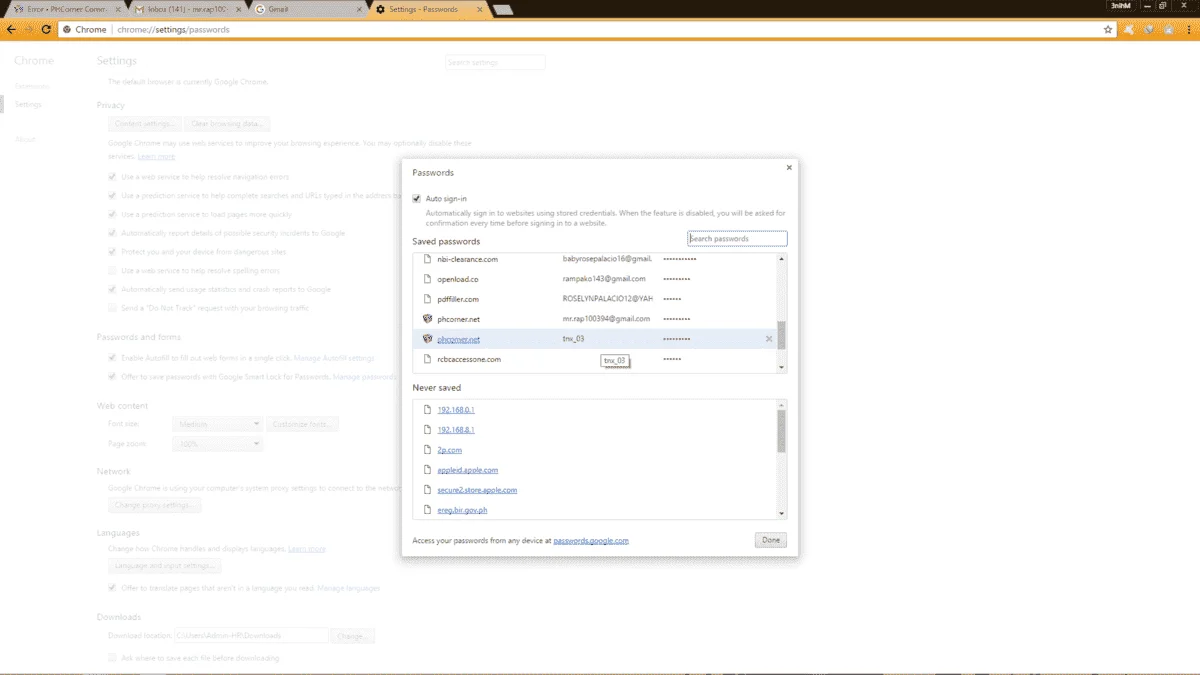
Task: Open the 2p.com never-saved link
Action: click(x=450, y=450)
